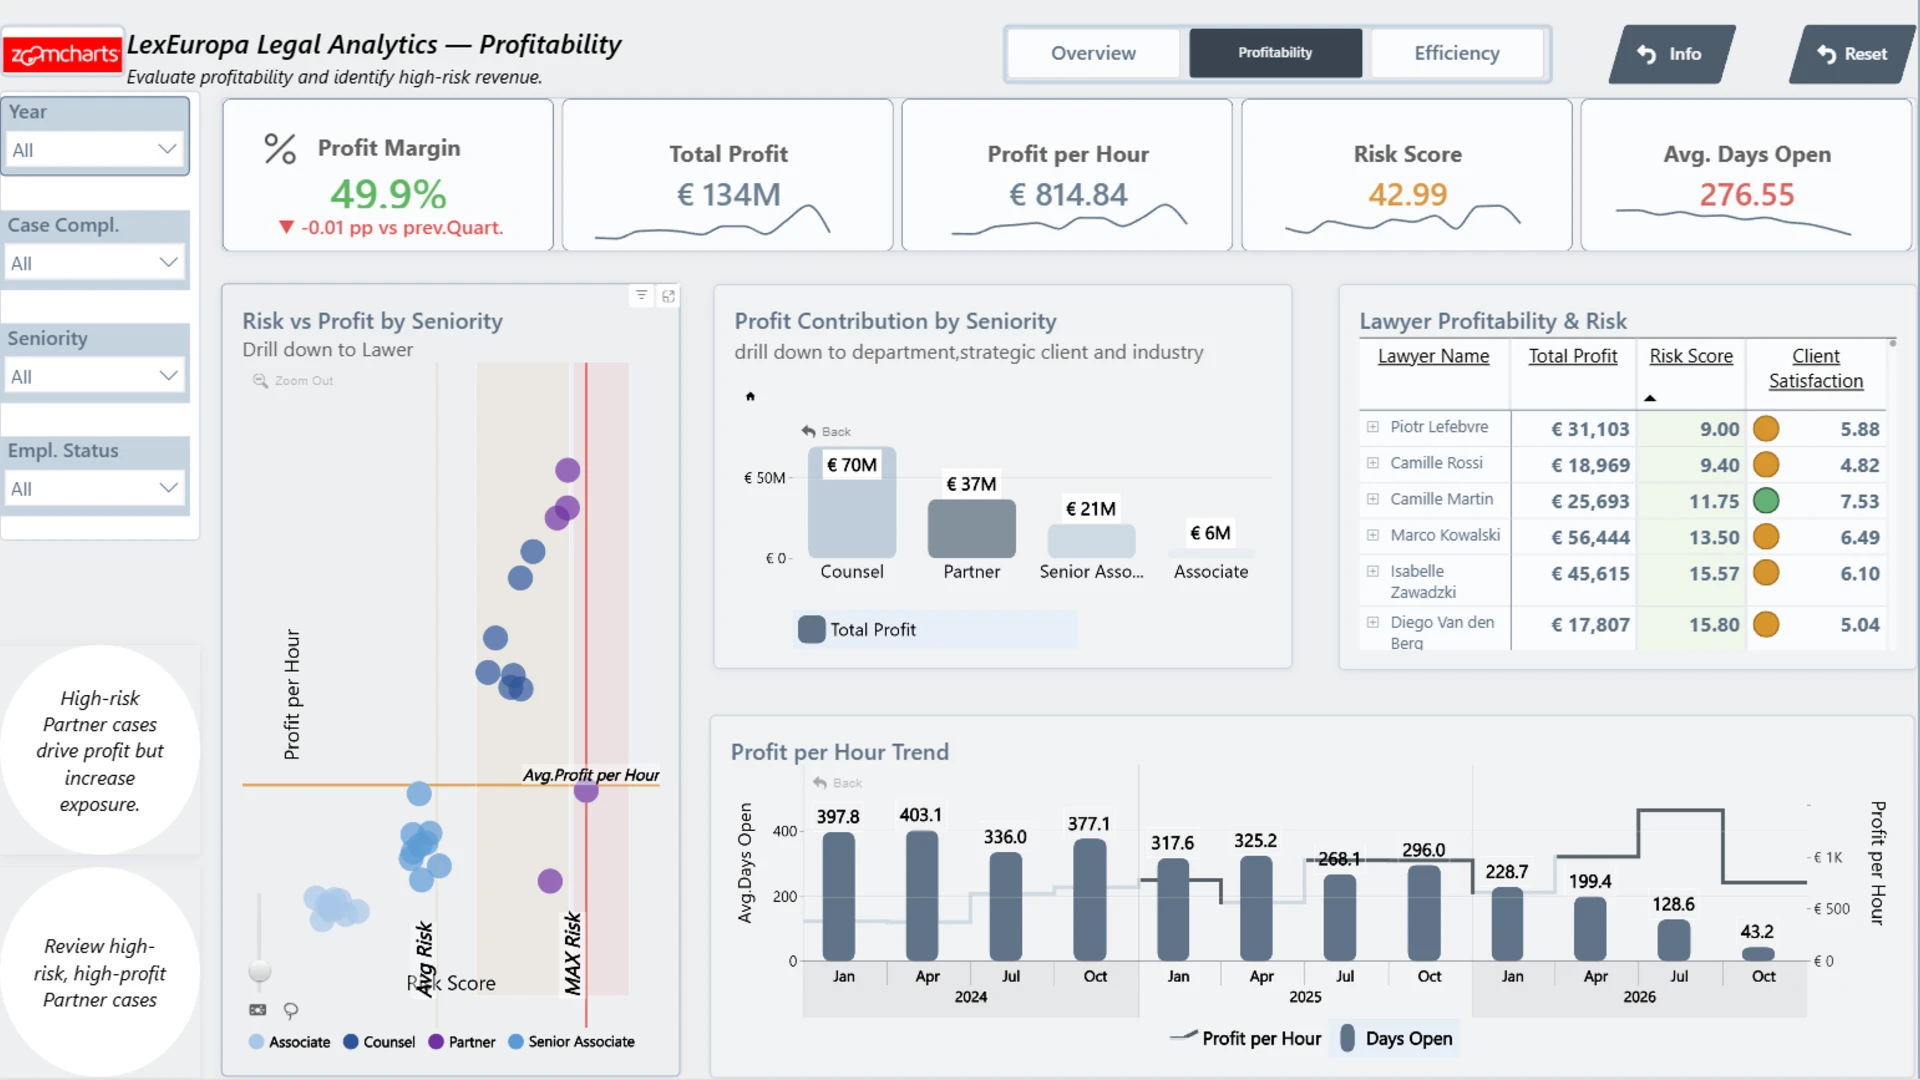Click the Profit per Hour KPI card
This screenshot has height=1080, width=1920.
pyautogui.click(x=1067, y=175)
